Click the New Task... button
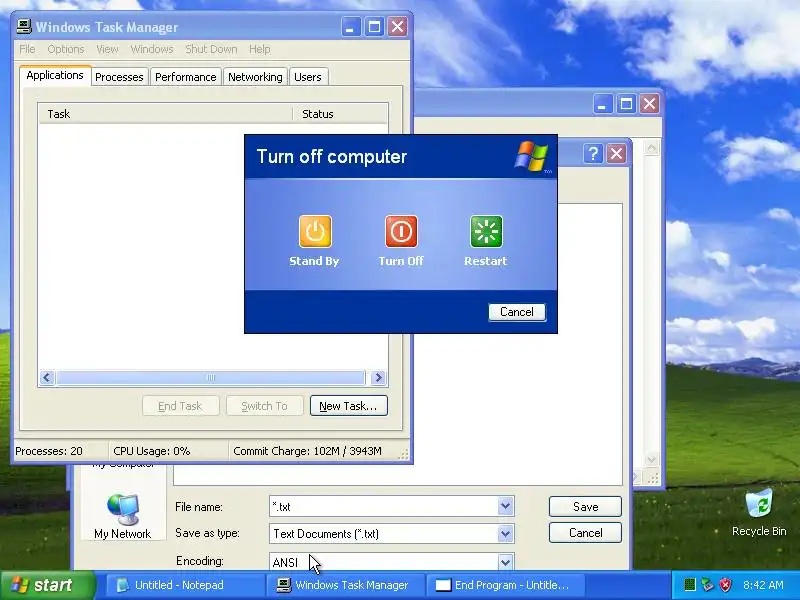Viewport: 800px width, 600px height. pos(348,406)
